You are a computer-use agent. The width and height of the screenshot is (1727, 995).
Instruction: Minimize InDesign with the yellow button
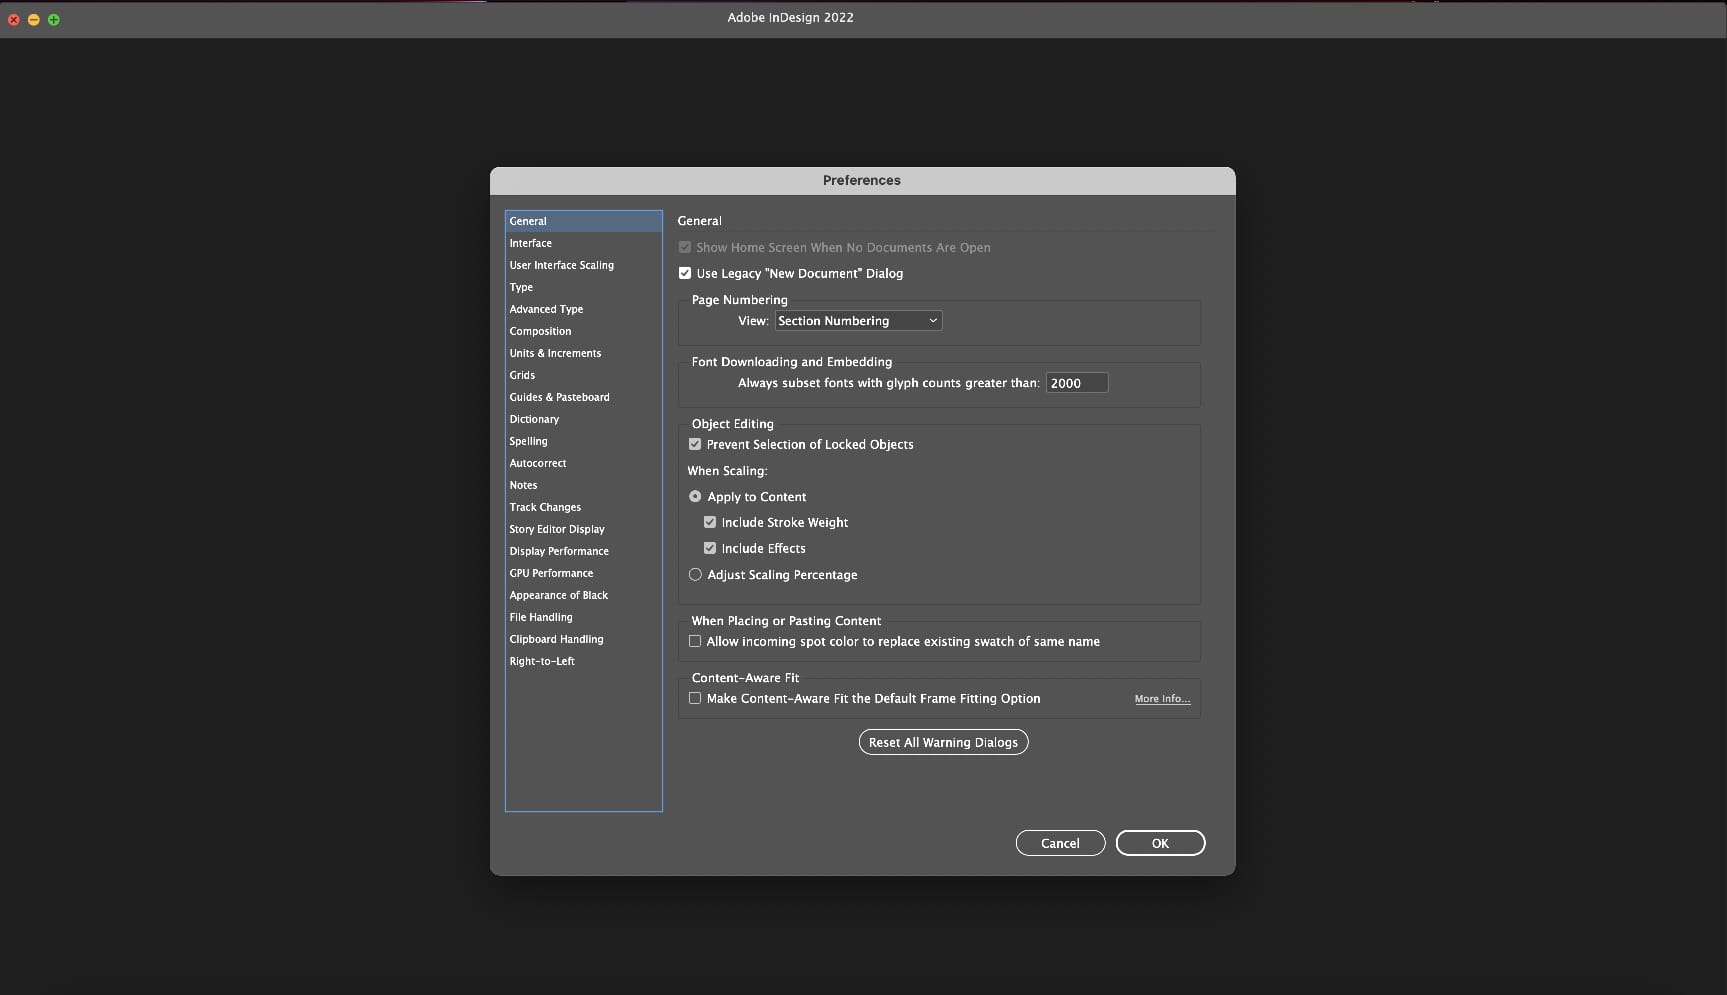[34, 19]
